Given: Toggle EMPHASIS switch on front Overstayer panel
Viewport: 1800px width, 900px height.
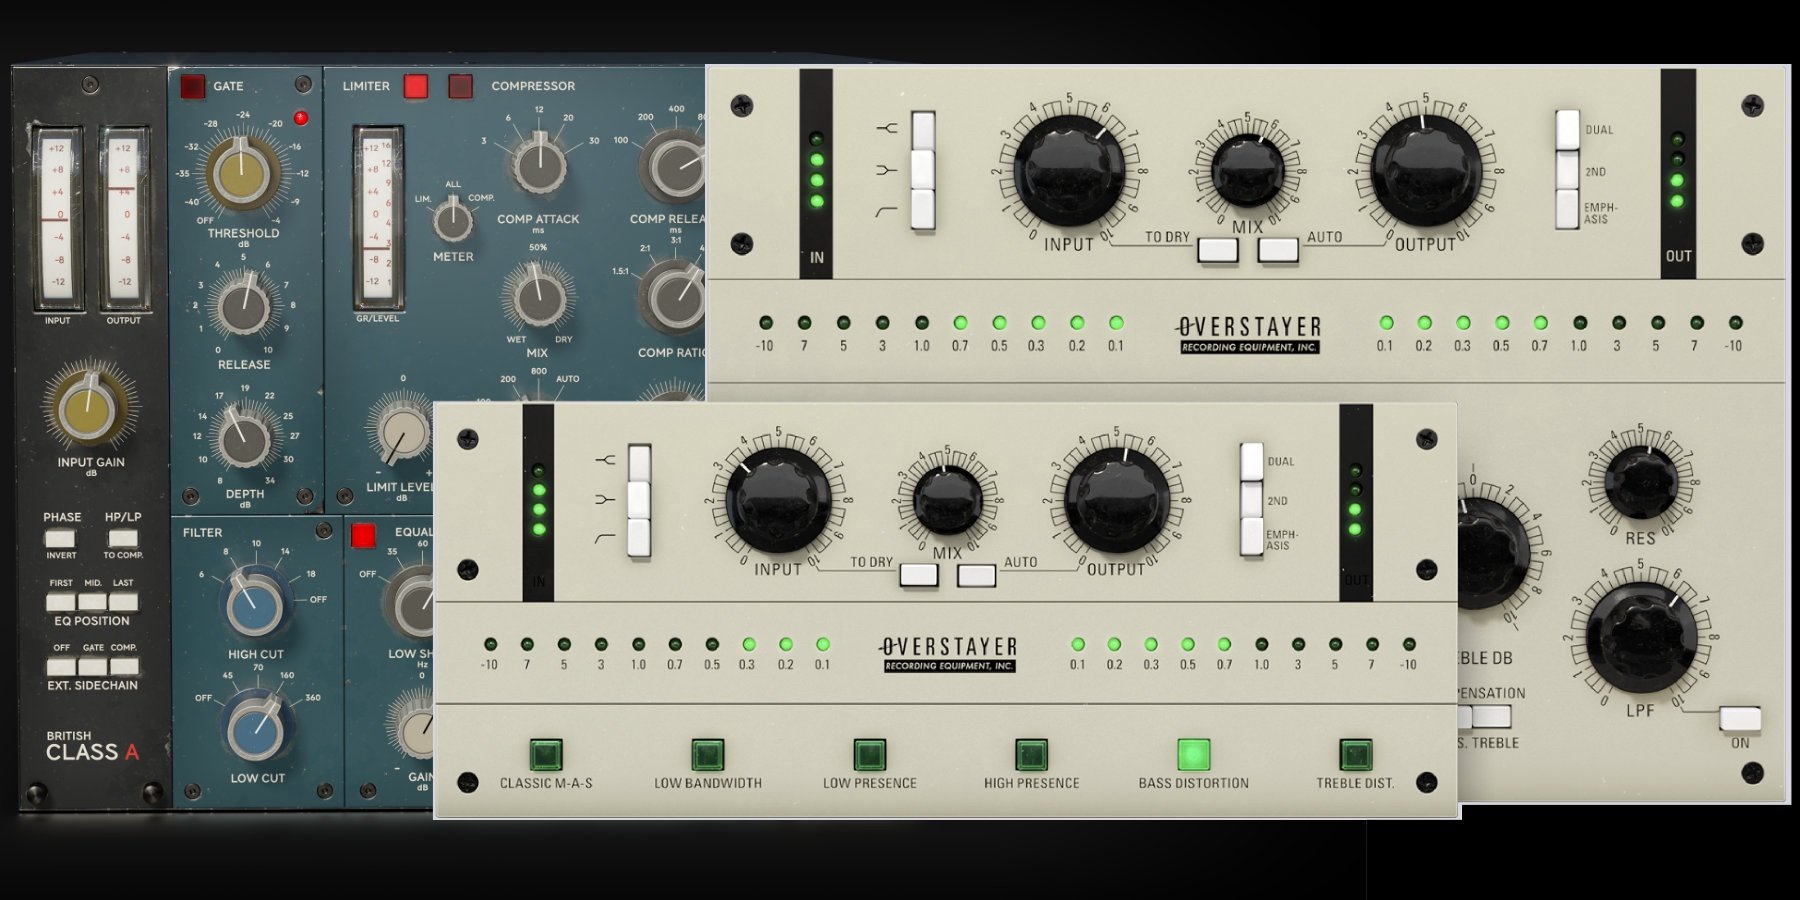Looking at the screenshot, I should (x=1251, y=537).
